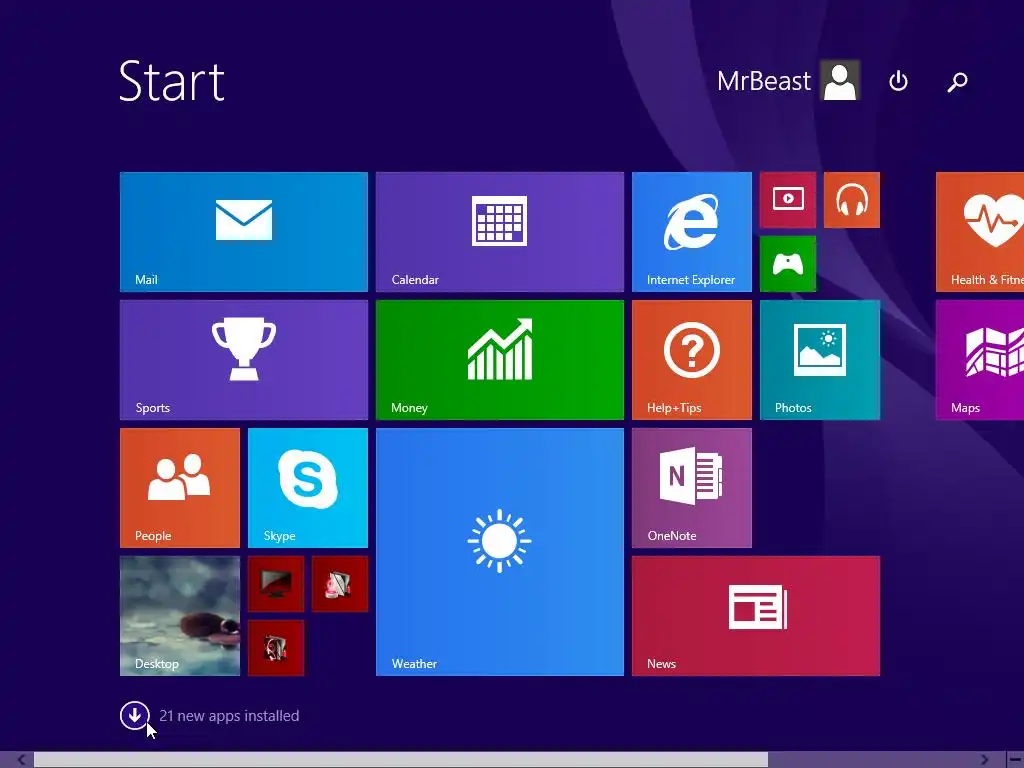This screenshot has width=1024, height=768.
Task: Open the Mail tile
Action: point(244,232)
